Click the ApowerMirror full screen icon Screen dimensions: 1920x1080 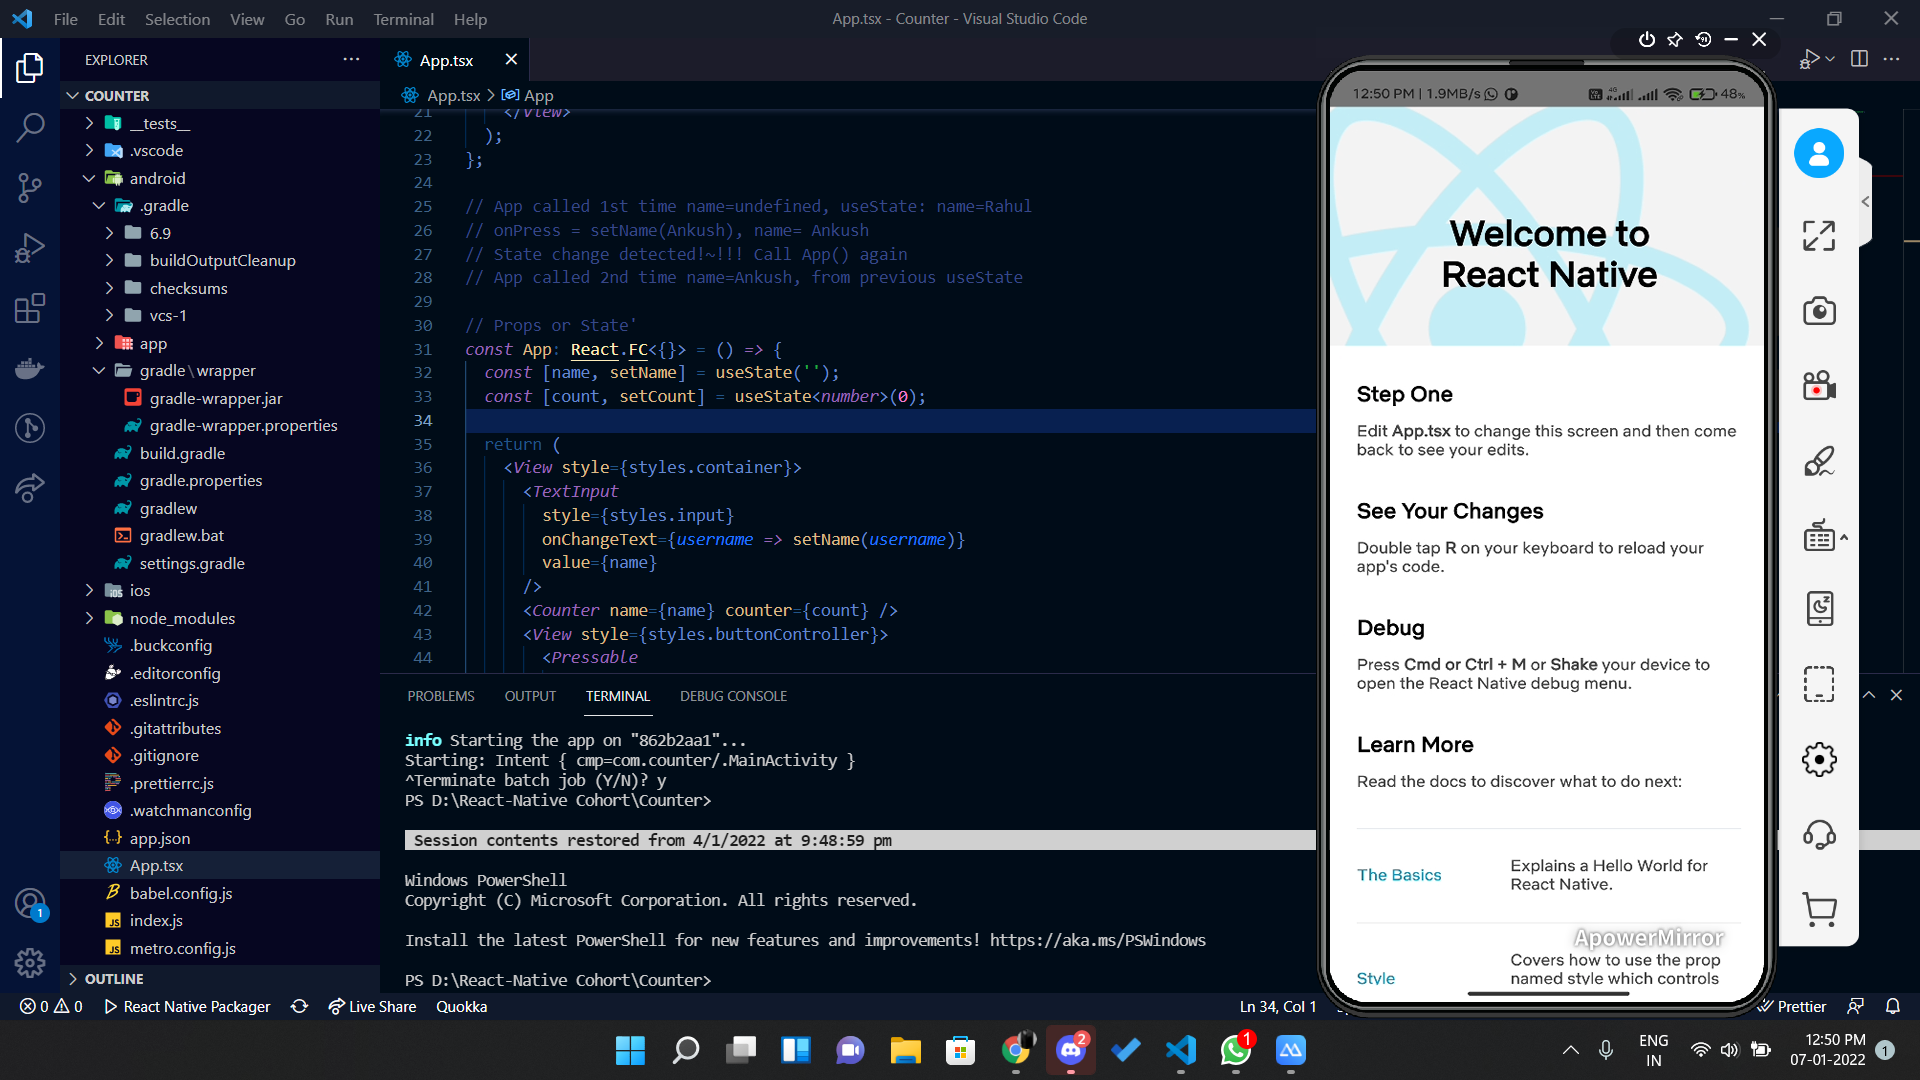(1818, 236)
